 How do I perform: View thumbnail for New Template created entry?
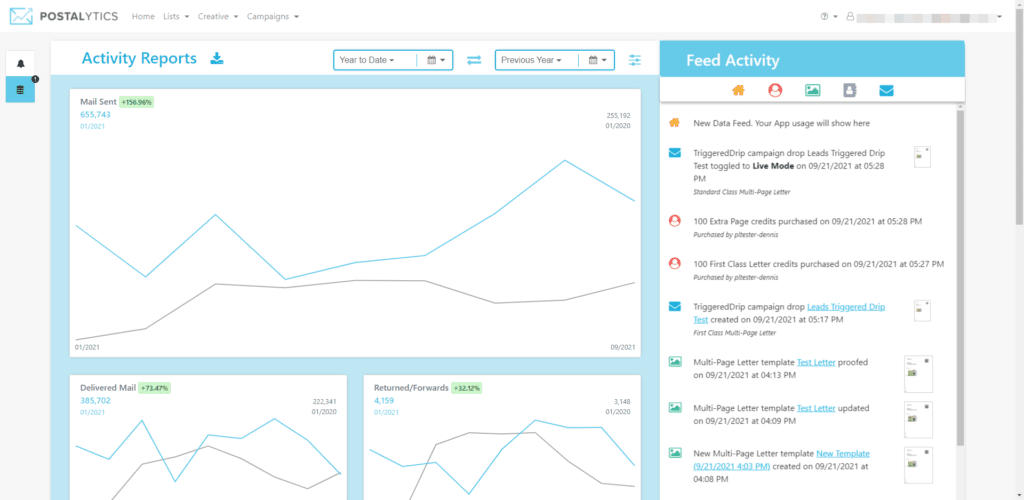point(918,465)
